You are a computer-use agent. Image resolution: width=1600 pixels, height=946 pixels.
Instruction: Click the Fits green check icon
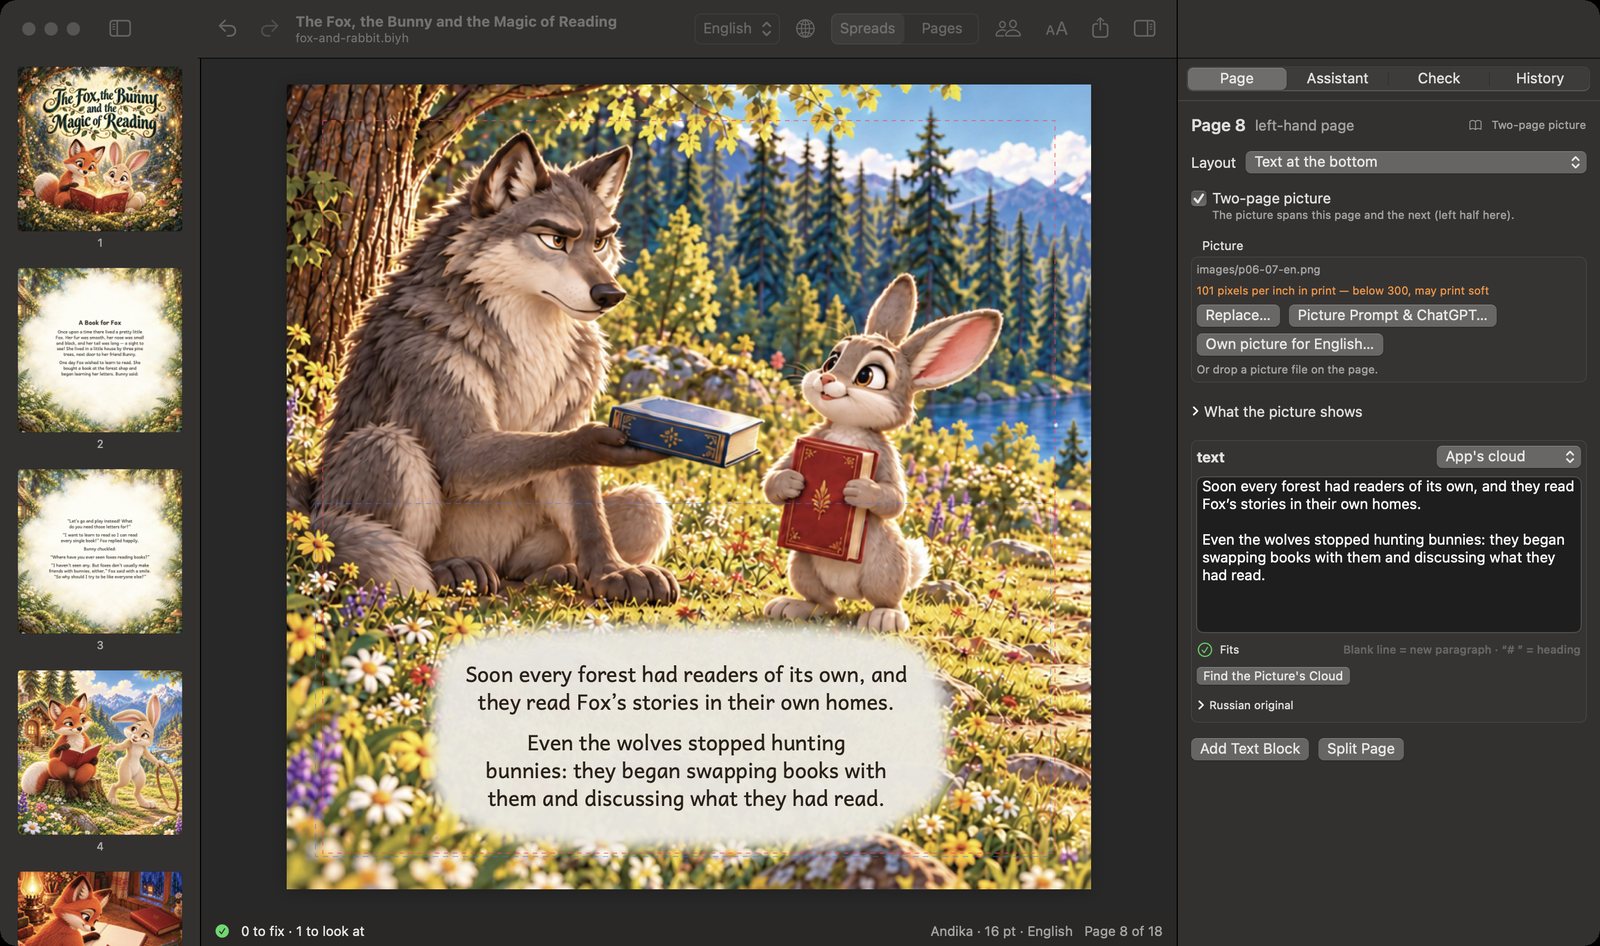(1205, 650)
